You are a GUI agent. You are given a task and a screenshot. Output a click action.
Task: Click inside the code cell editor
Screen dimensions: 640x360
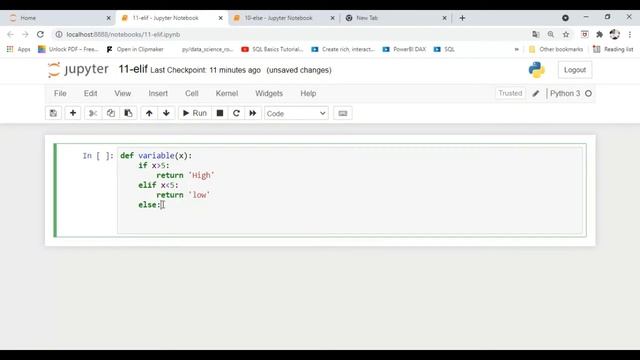[350, 190]
